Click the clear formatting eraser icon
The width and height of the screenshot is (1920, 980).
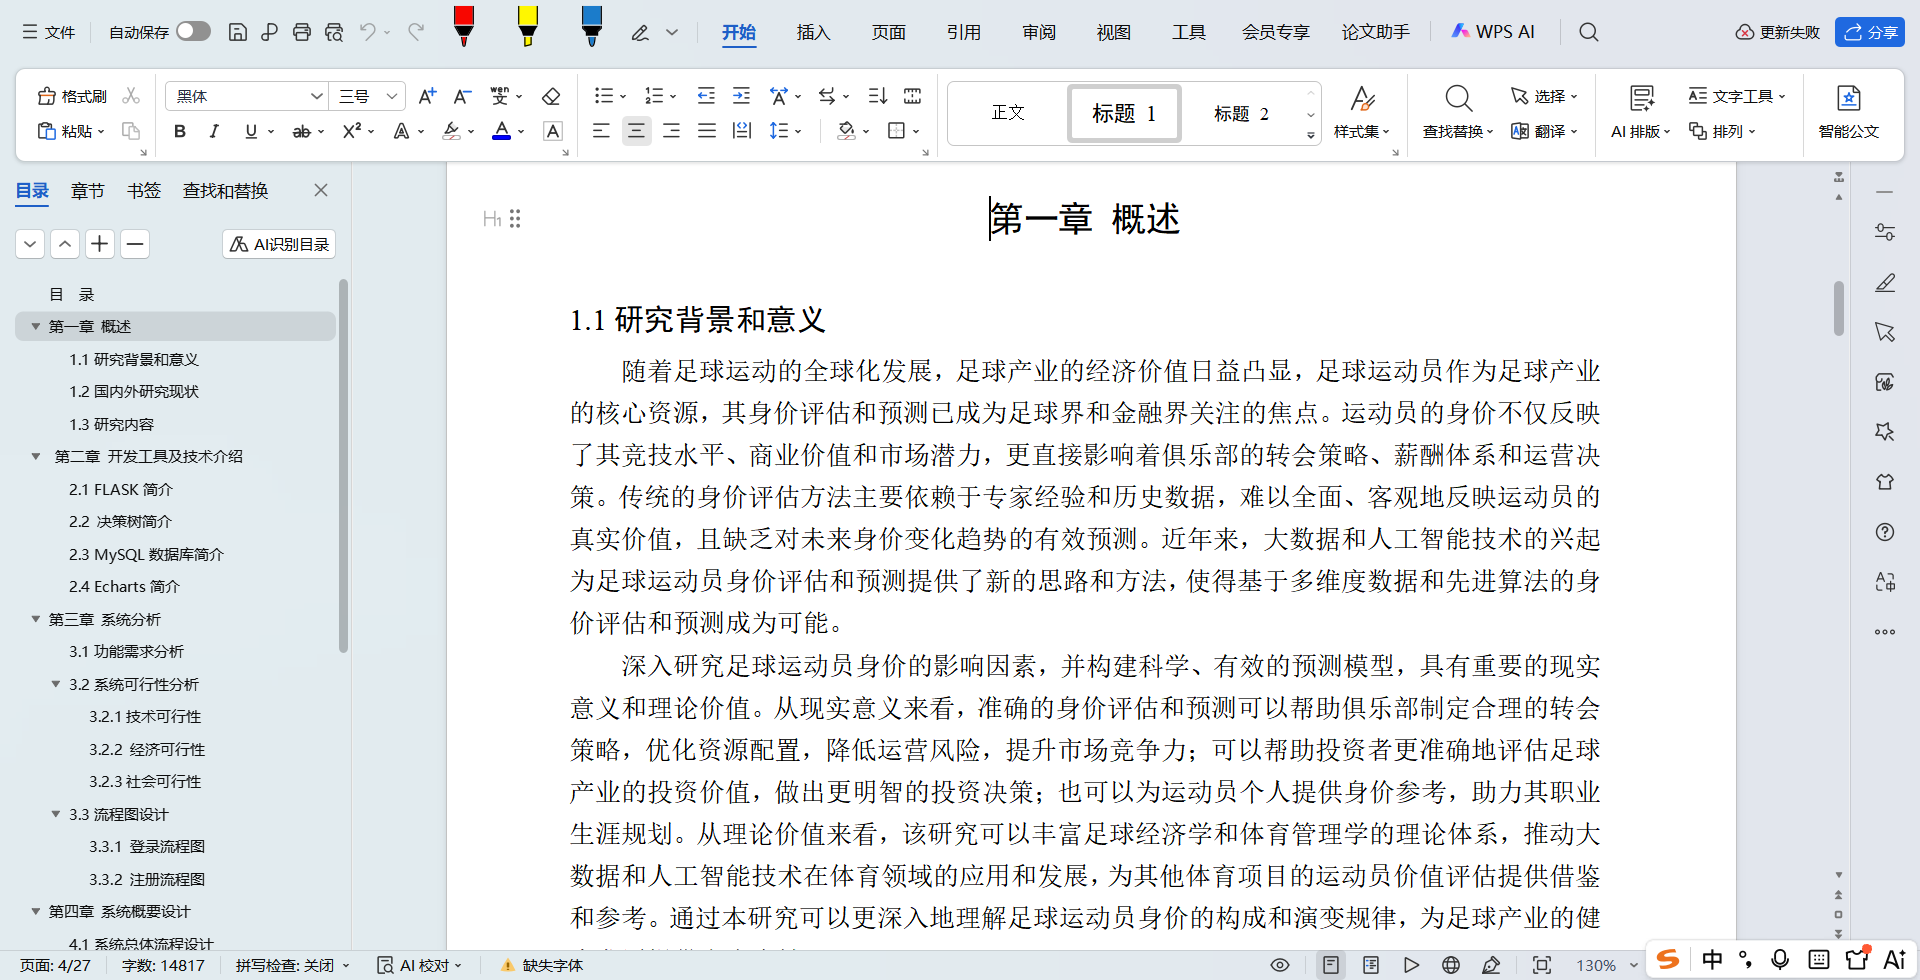tap(551, 96)
